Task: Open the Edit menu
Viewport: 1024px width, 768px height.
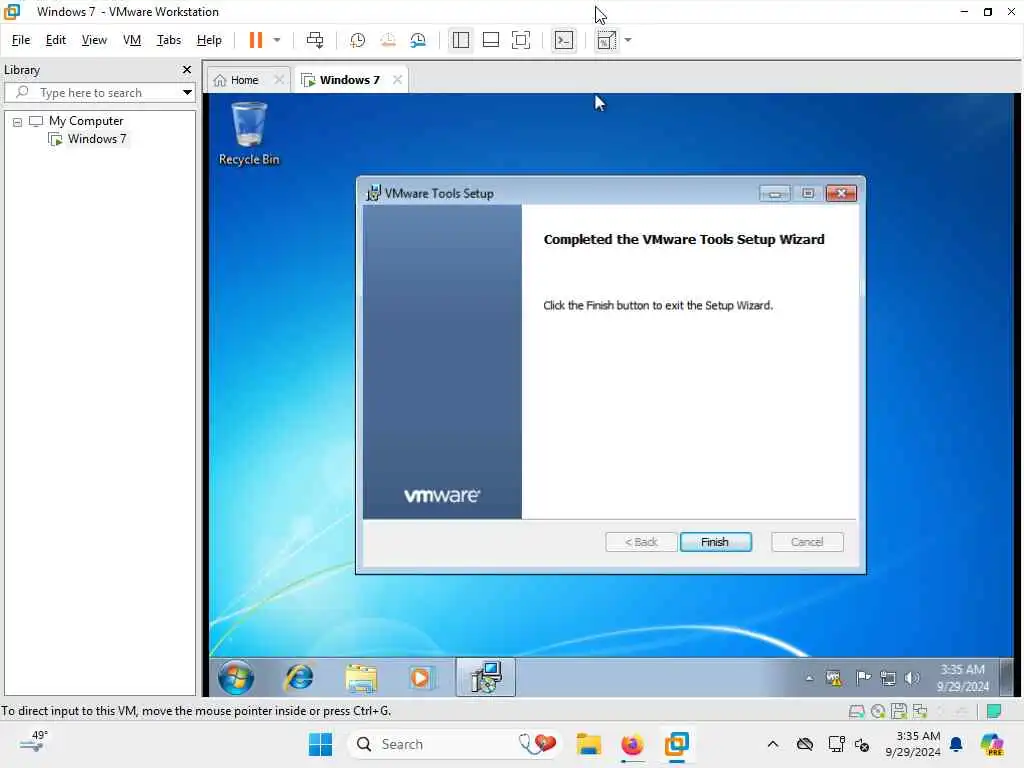Action: 56,40
